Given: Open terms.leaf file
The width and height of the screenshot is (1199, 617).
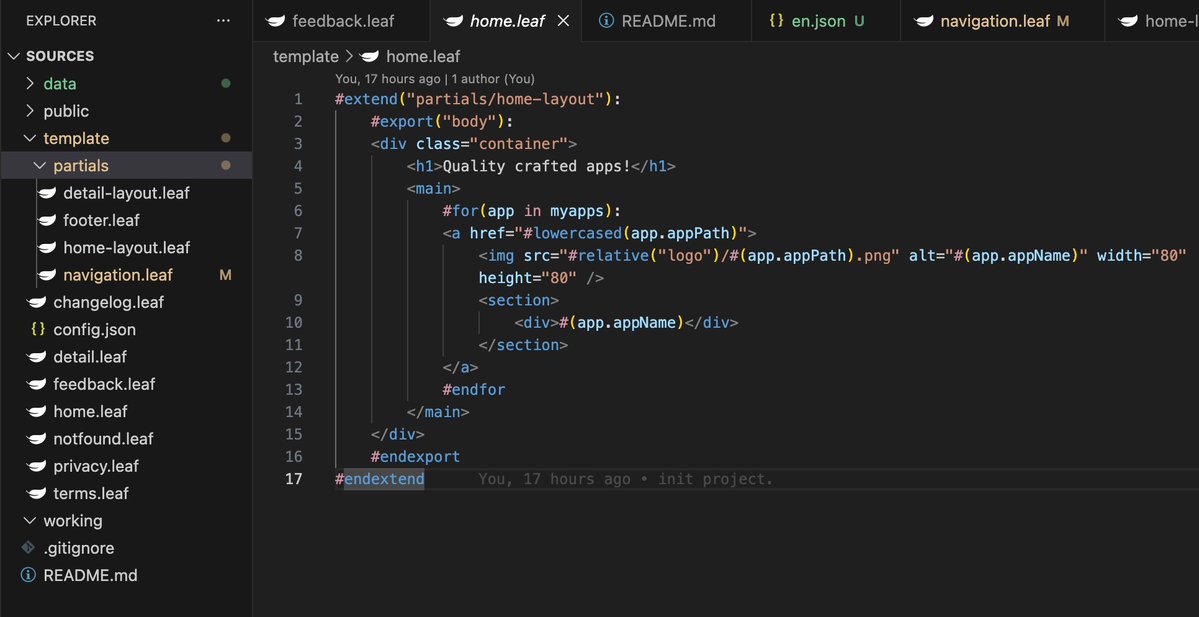Looking at the screenshot, I should coord(91,493).
